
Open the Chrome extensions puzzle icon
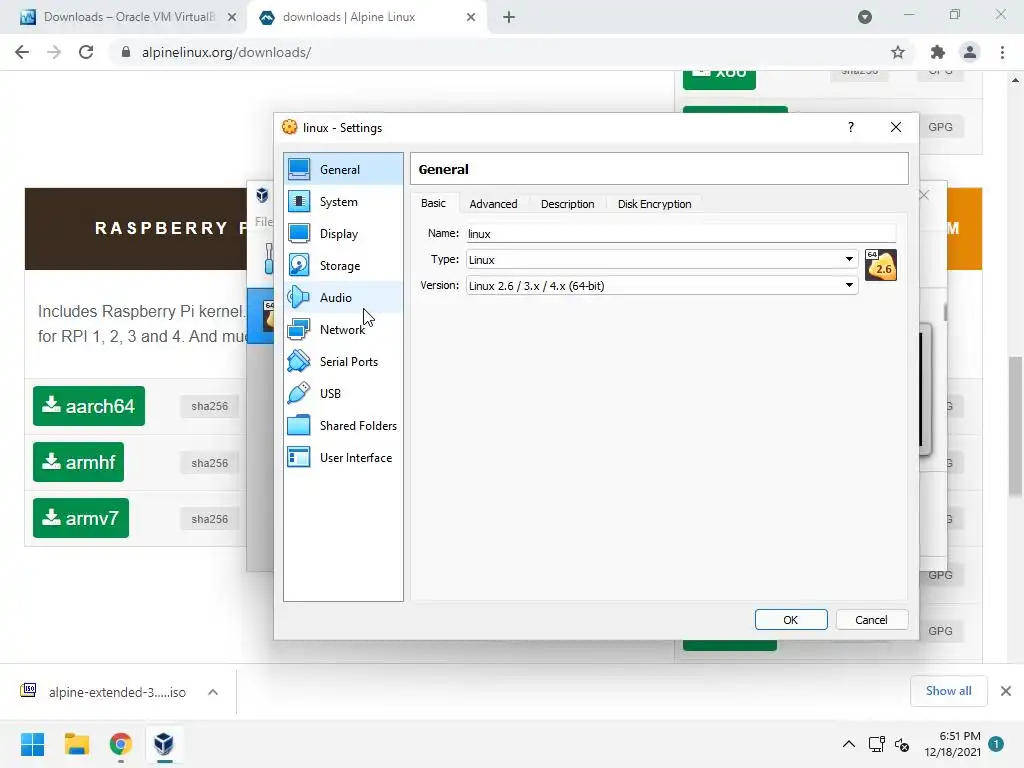(x=938, y=52)
